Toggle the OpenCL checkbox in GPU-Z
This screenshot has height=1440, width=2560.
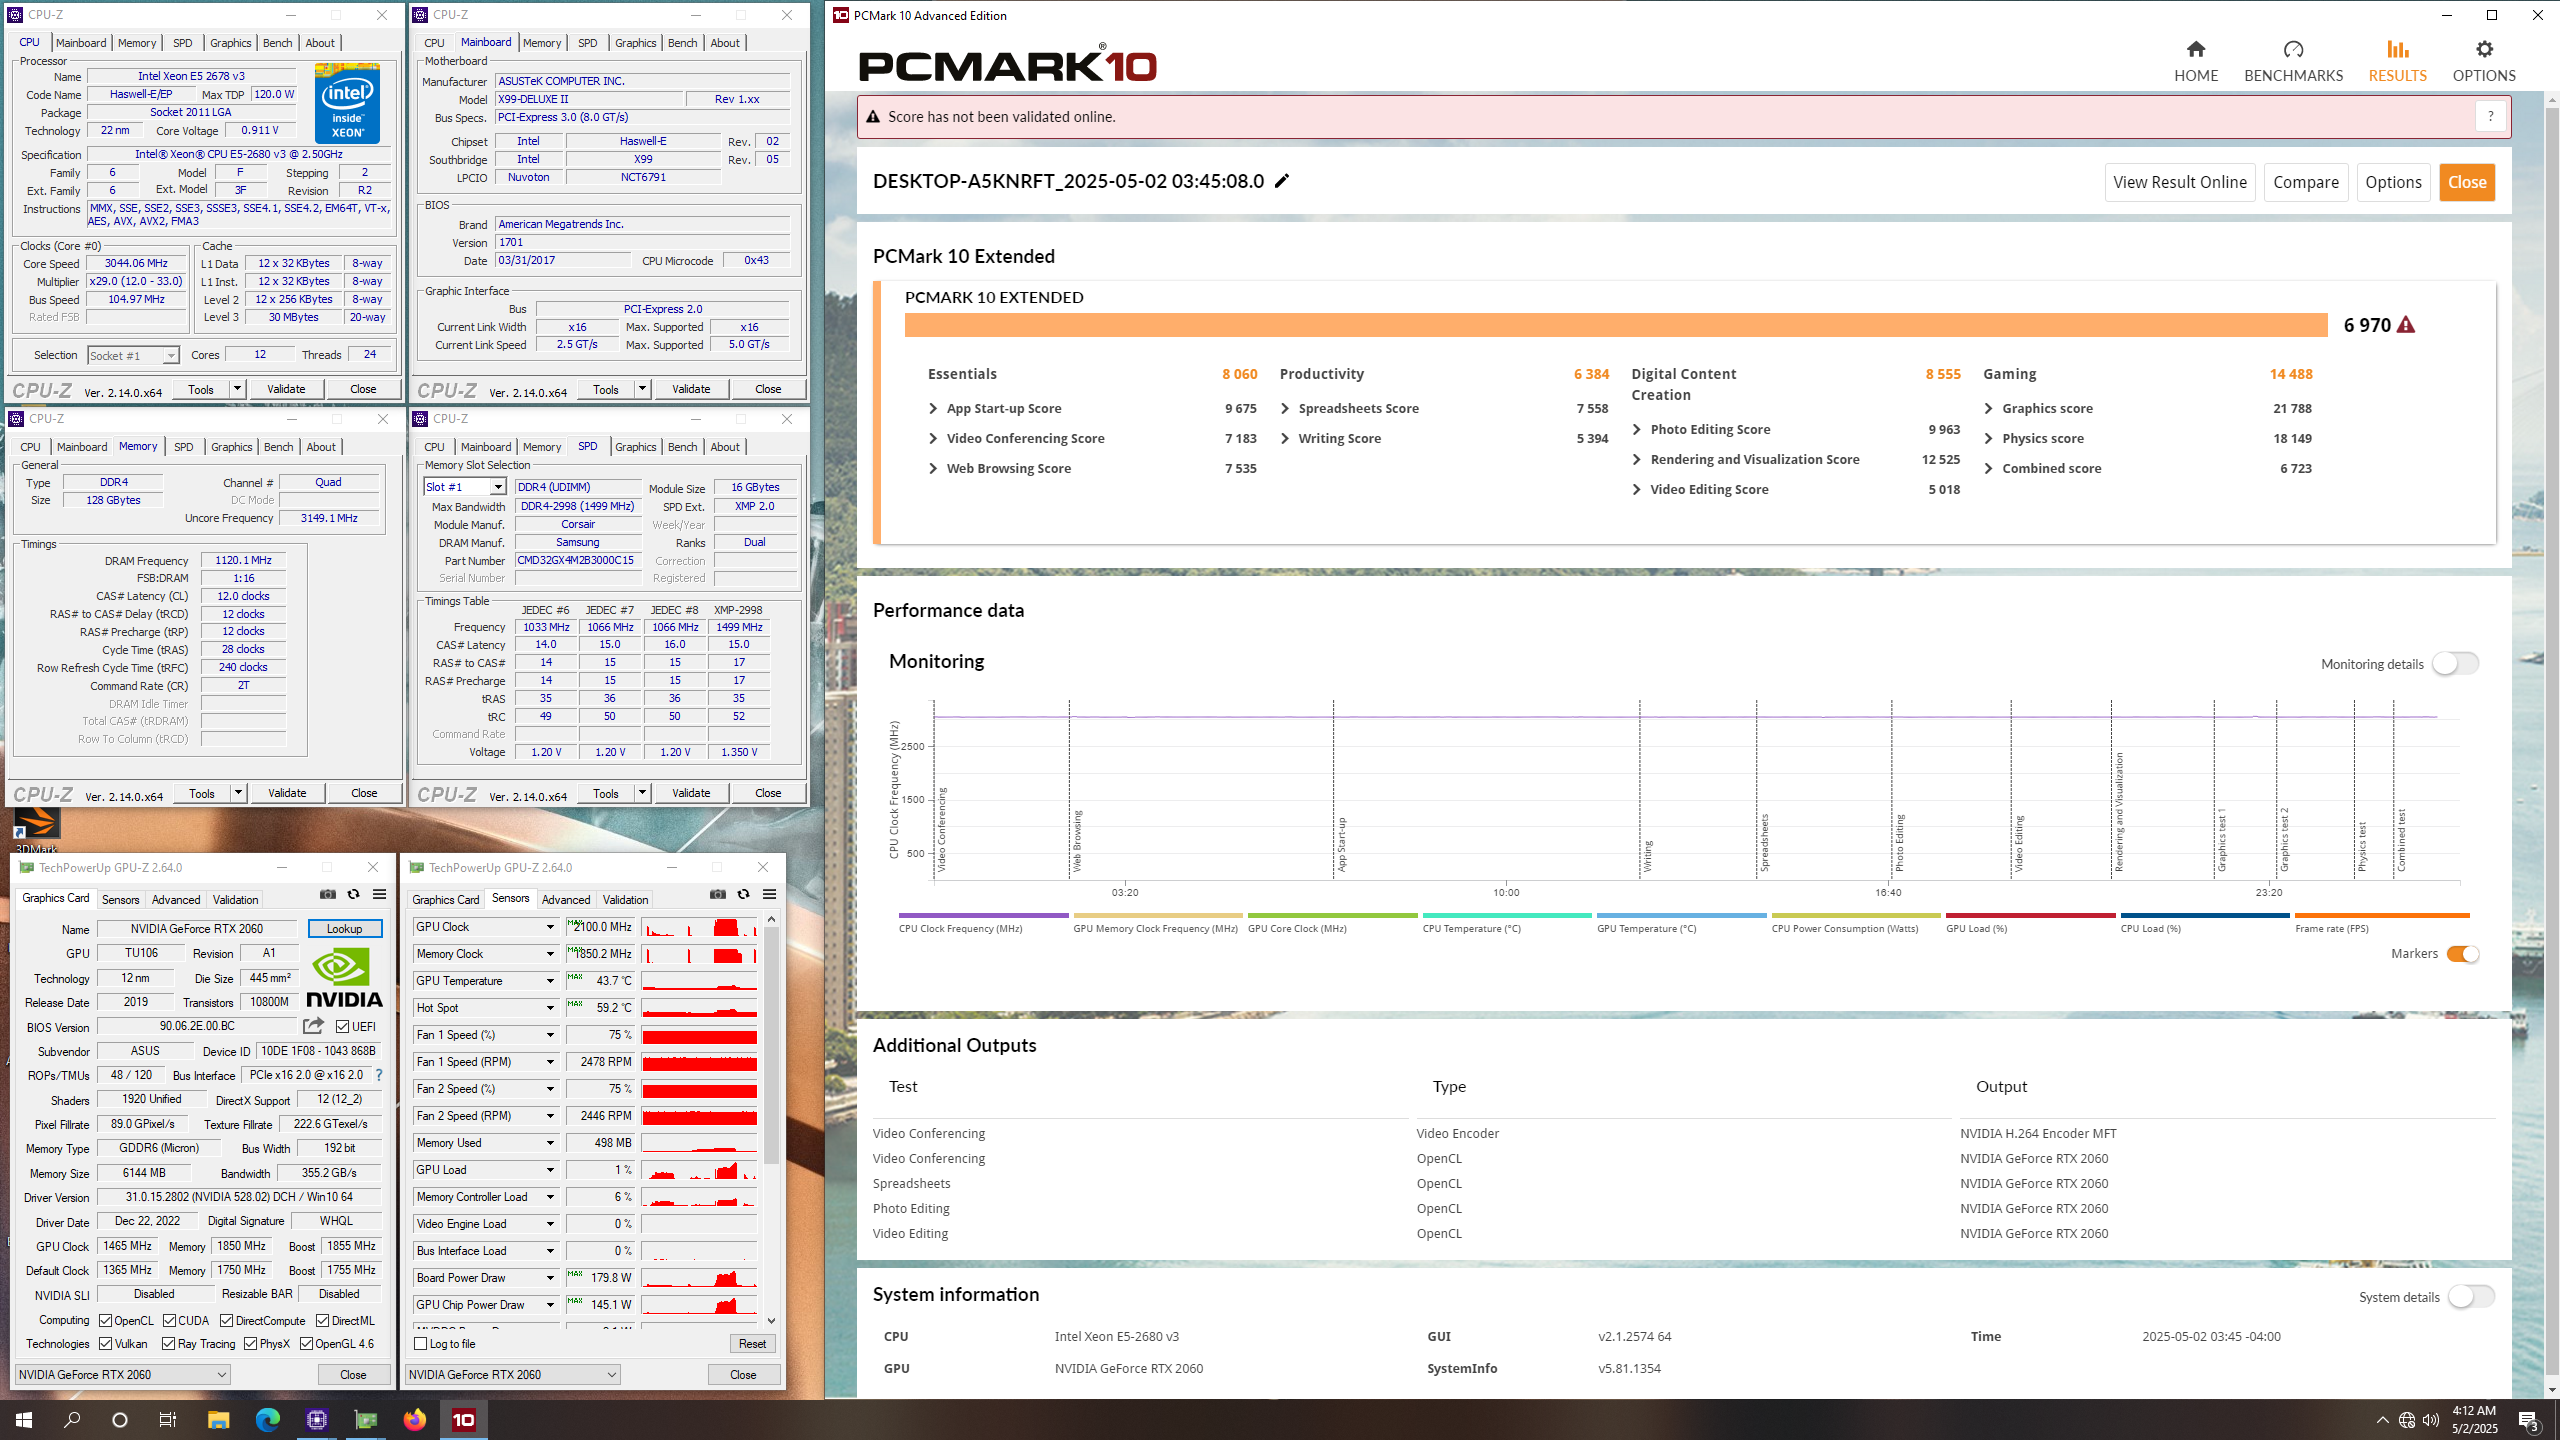pyautogui.click(x=105, y=1320)
